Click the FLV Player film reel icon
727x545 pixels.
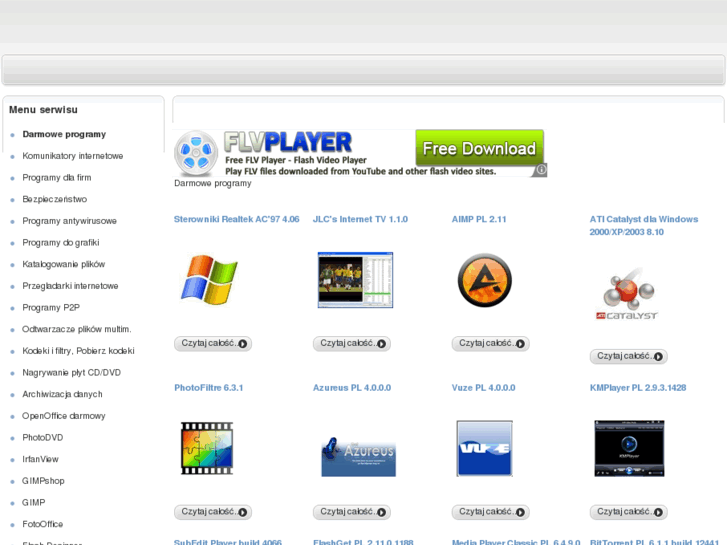click(x=196, y=153)
